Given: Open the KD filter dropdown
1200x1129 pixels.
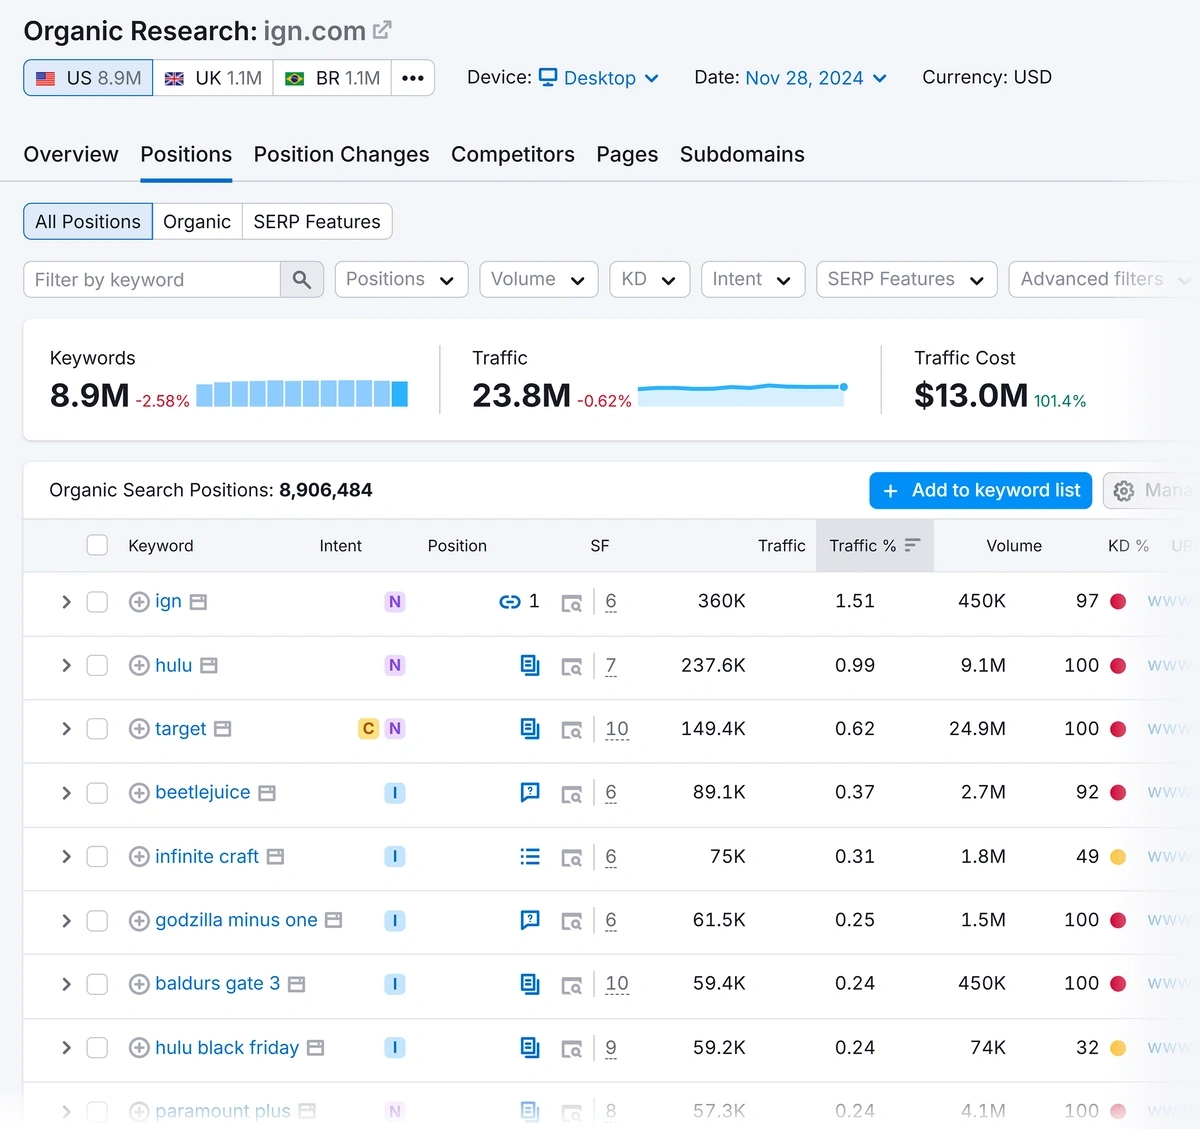Looking at the screenshot, I should click(x=650, y=280).
